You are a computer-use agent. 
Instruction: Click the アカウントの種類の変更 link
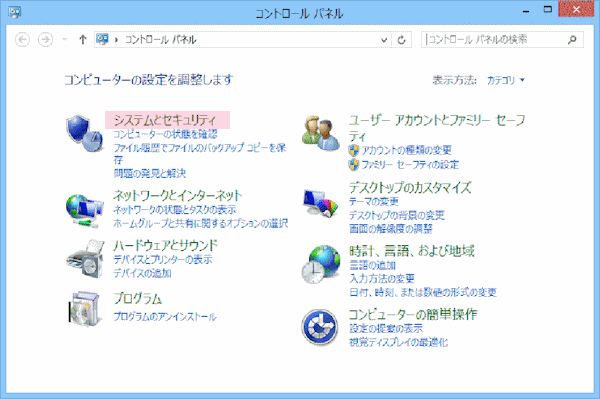407,150
